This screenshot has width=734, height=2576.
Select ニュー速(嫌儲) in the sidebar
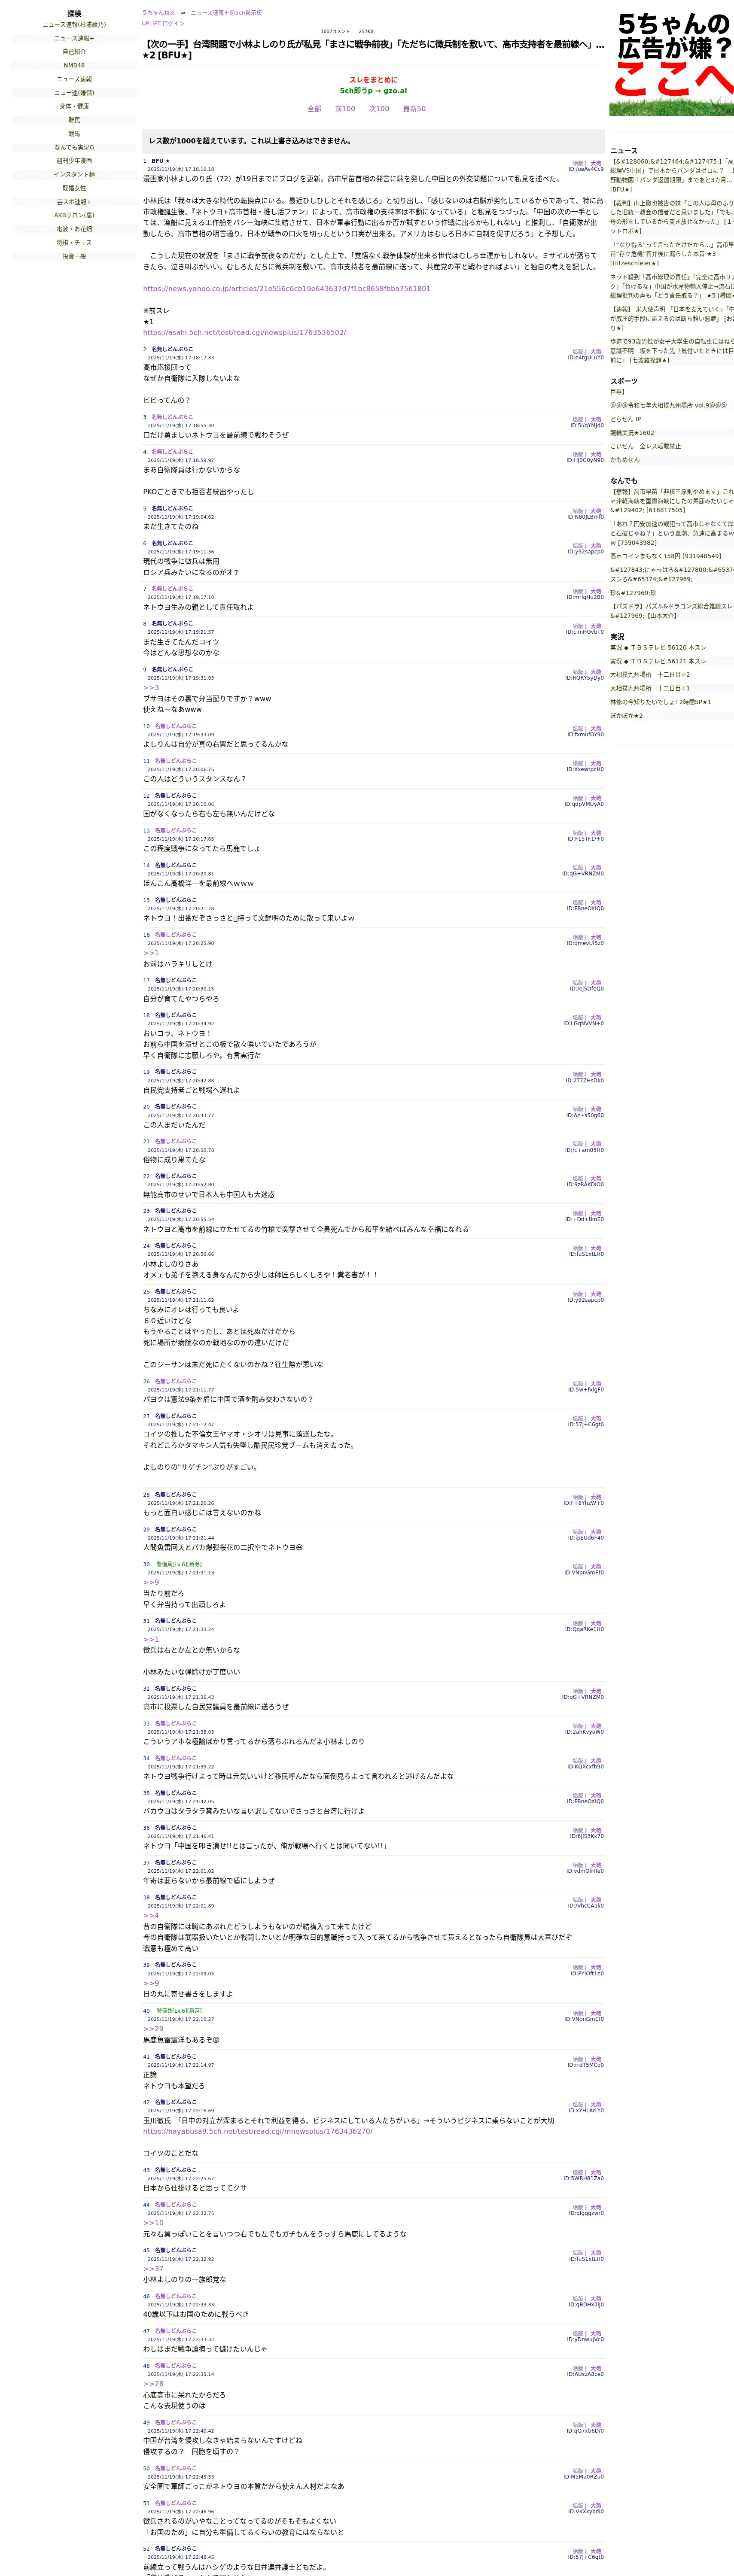click(x=74, y=93)
